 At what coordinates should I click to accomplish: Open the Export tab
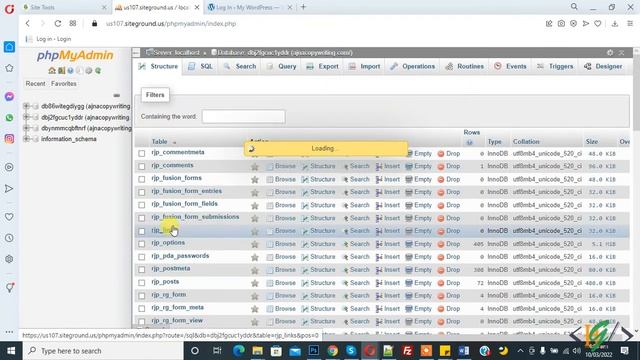coord(322,66)
